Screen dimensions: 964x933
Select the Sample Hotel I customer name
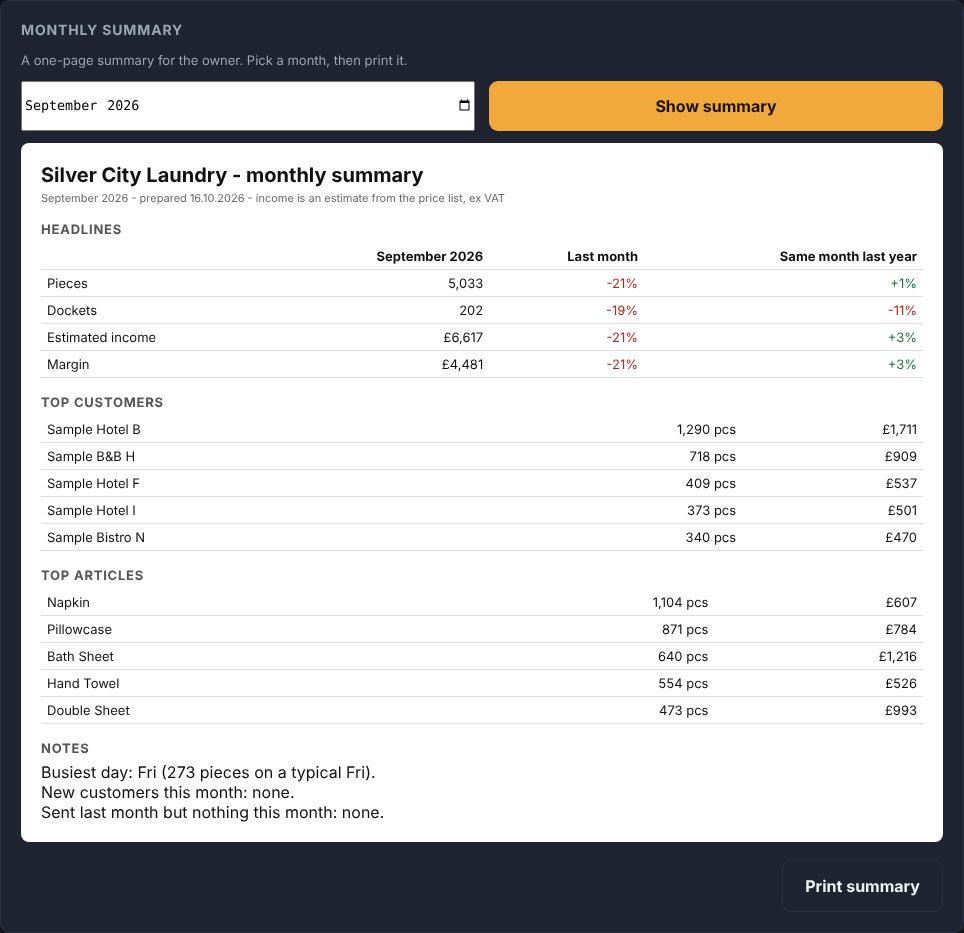click(x=92, y=511)
